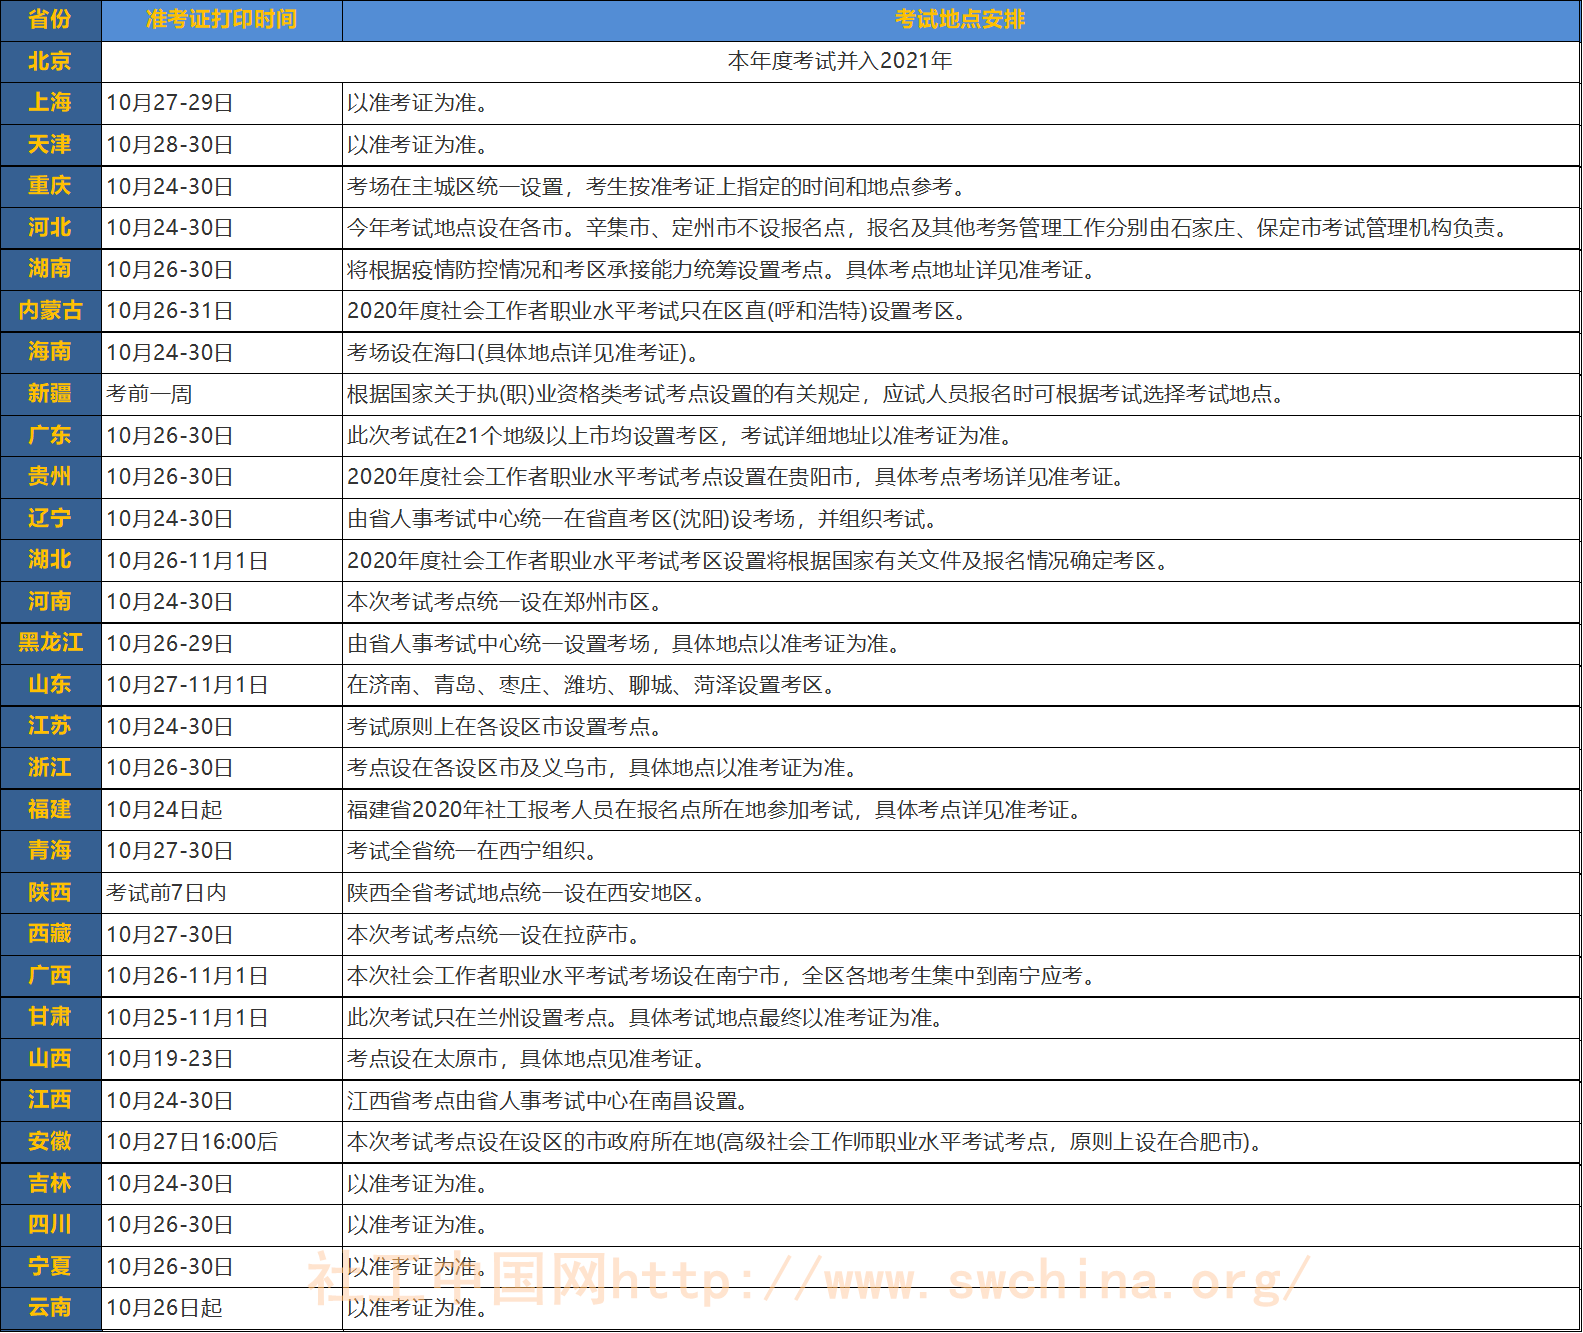
Task: Select the 江西 province cell
Action: (x=50, y=1100)
